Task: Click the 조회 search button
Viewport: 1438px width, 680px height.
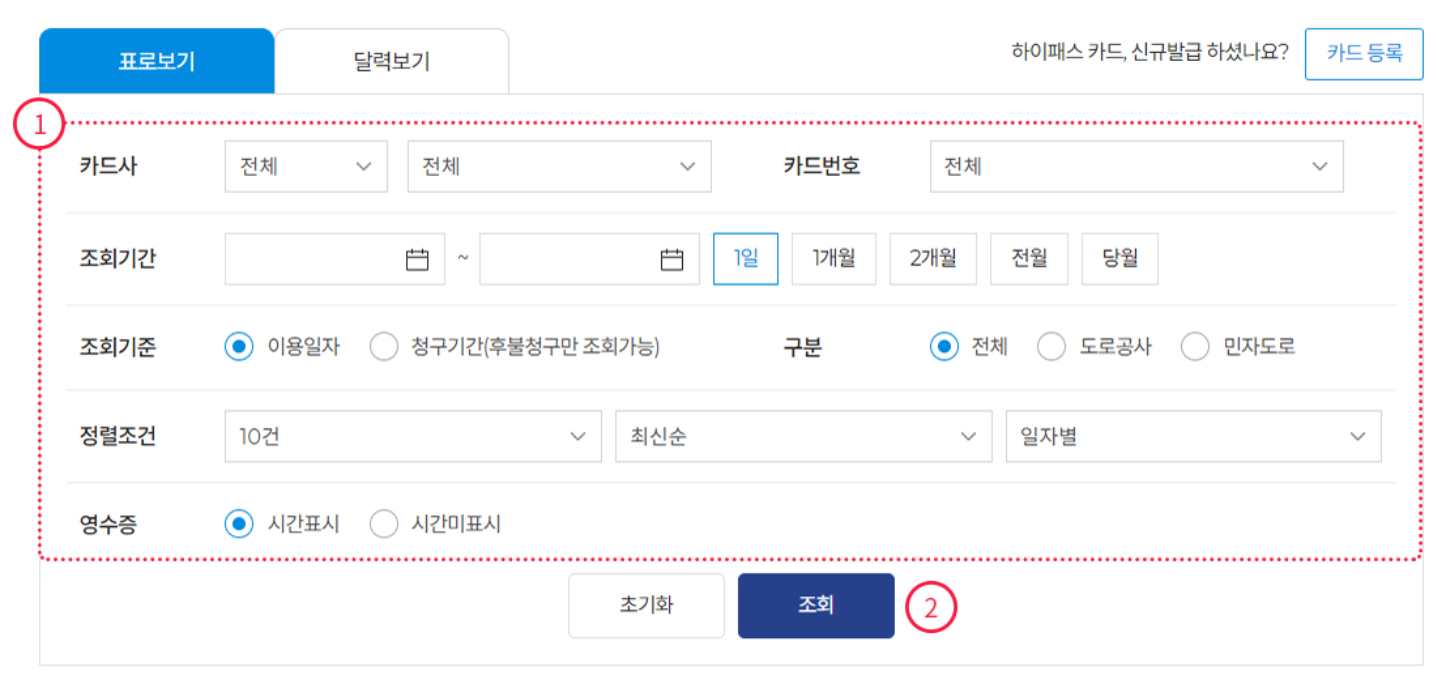Action: [815, 605]
